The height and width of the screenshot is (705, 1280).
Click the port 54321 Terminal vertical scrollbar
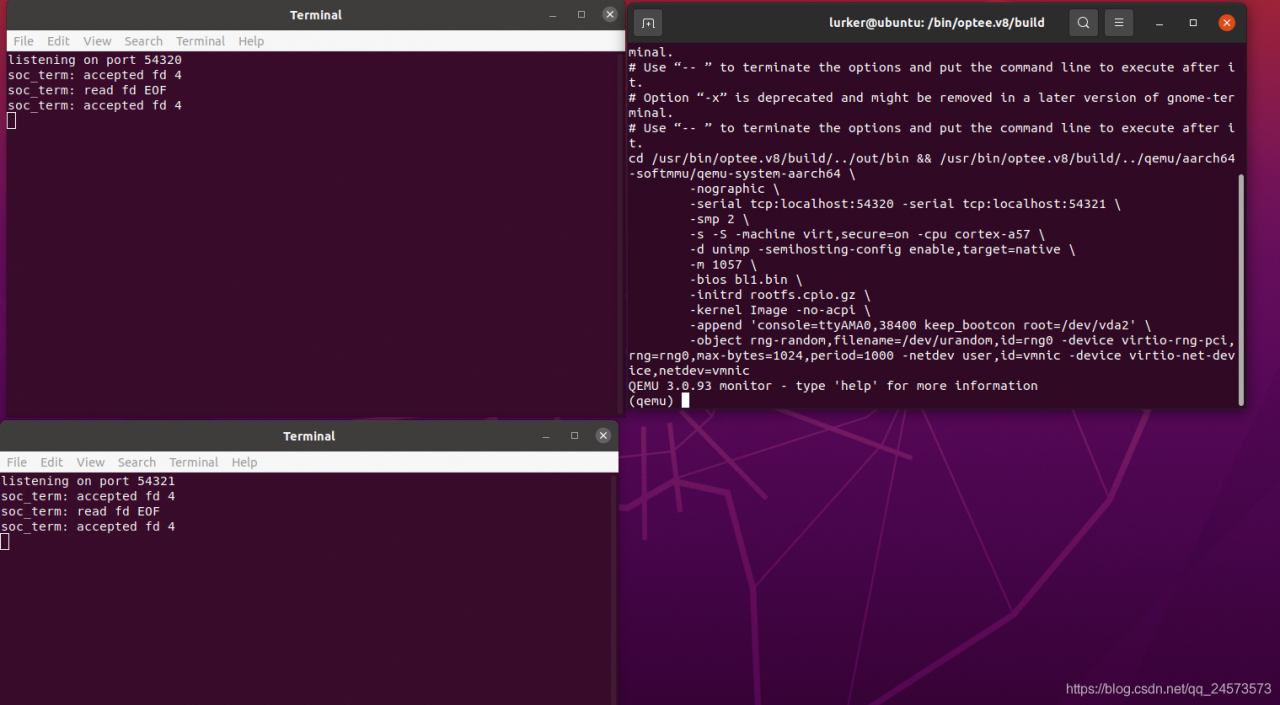(x=614, y=588)
